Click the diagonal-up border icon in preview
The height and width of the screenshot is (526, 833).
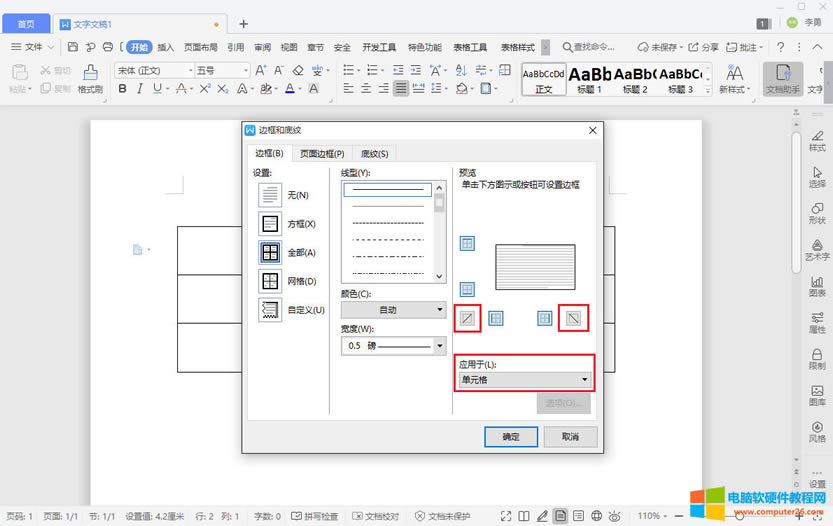coord(468,318)
